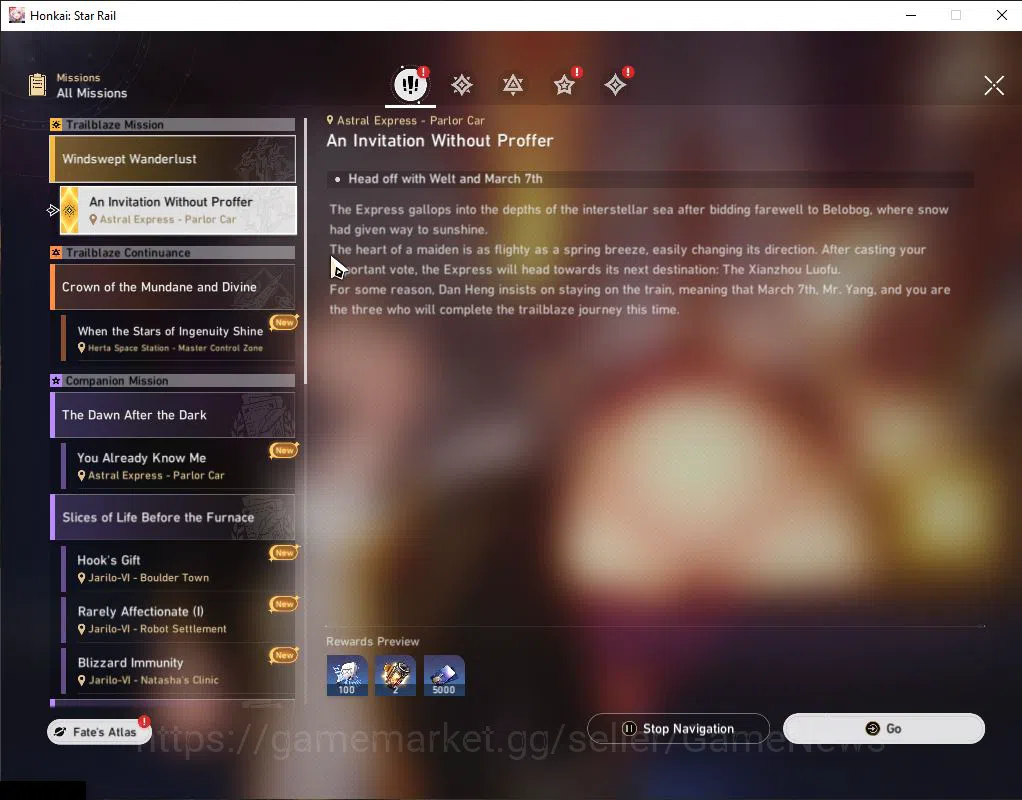Screen dimensions: 1022x800
Task: Click location pin before Astral Express - Parlor Car heading
Action: point(330,120)
